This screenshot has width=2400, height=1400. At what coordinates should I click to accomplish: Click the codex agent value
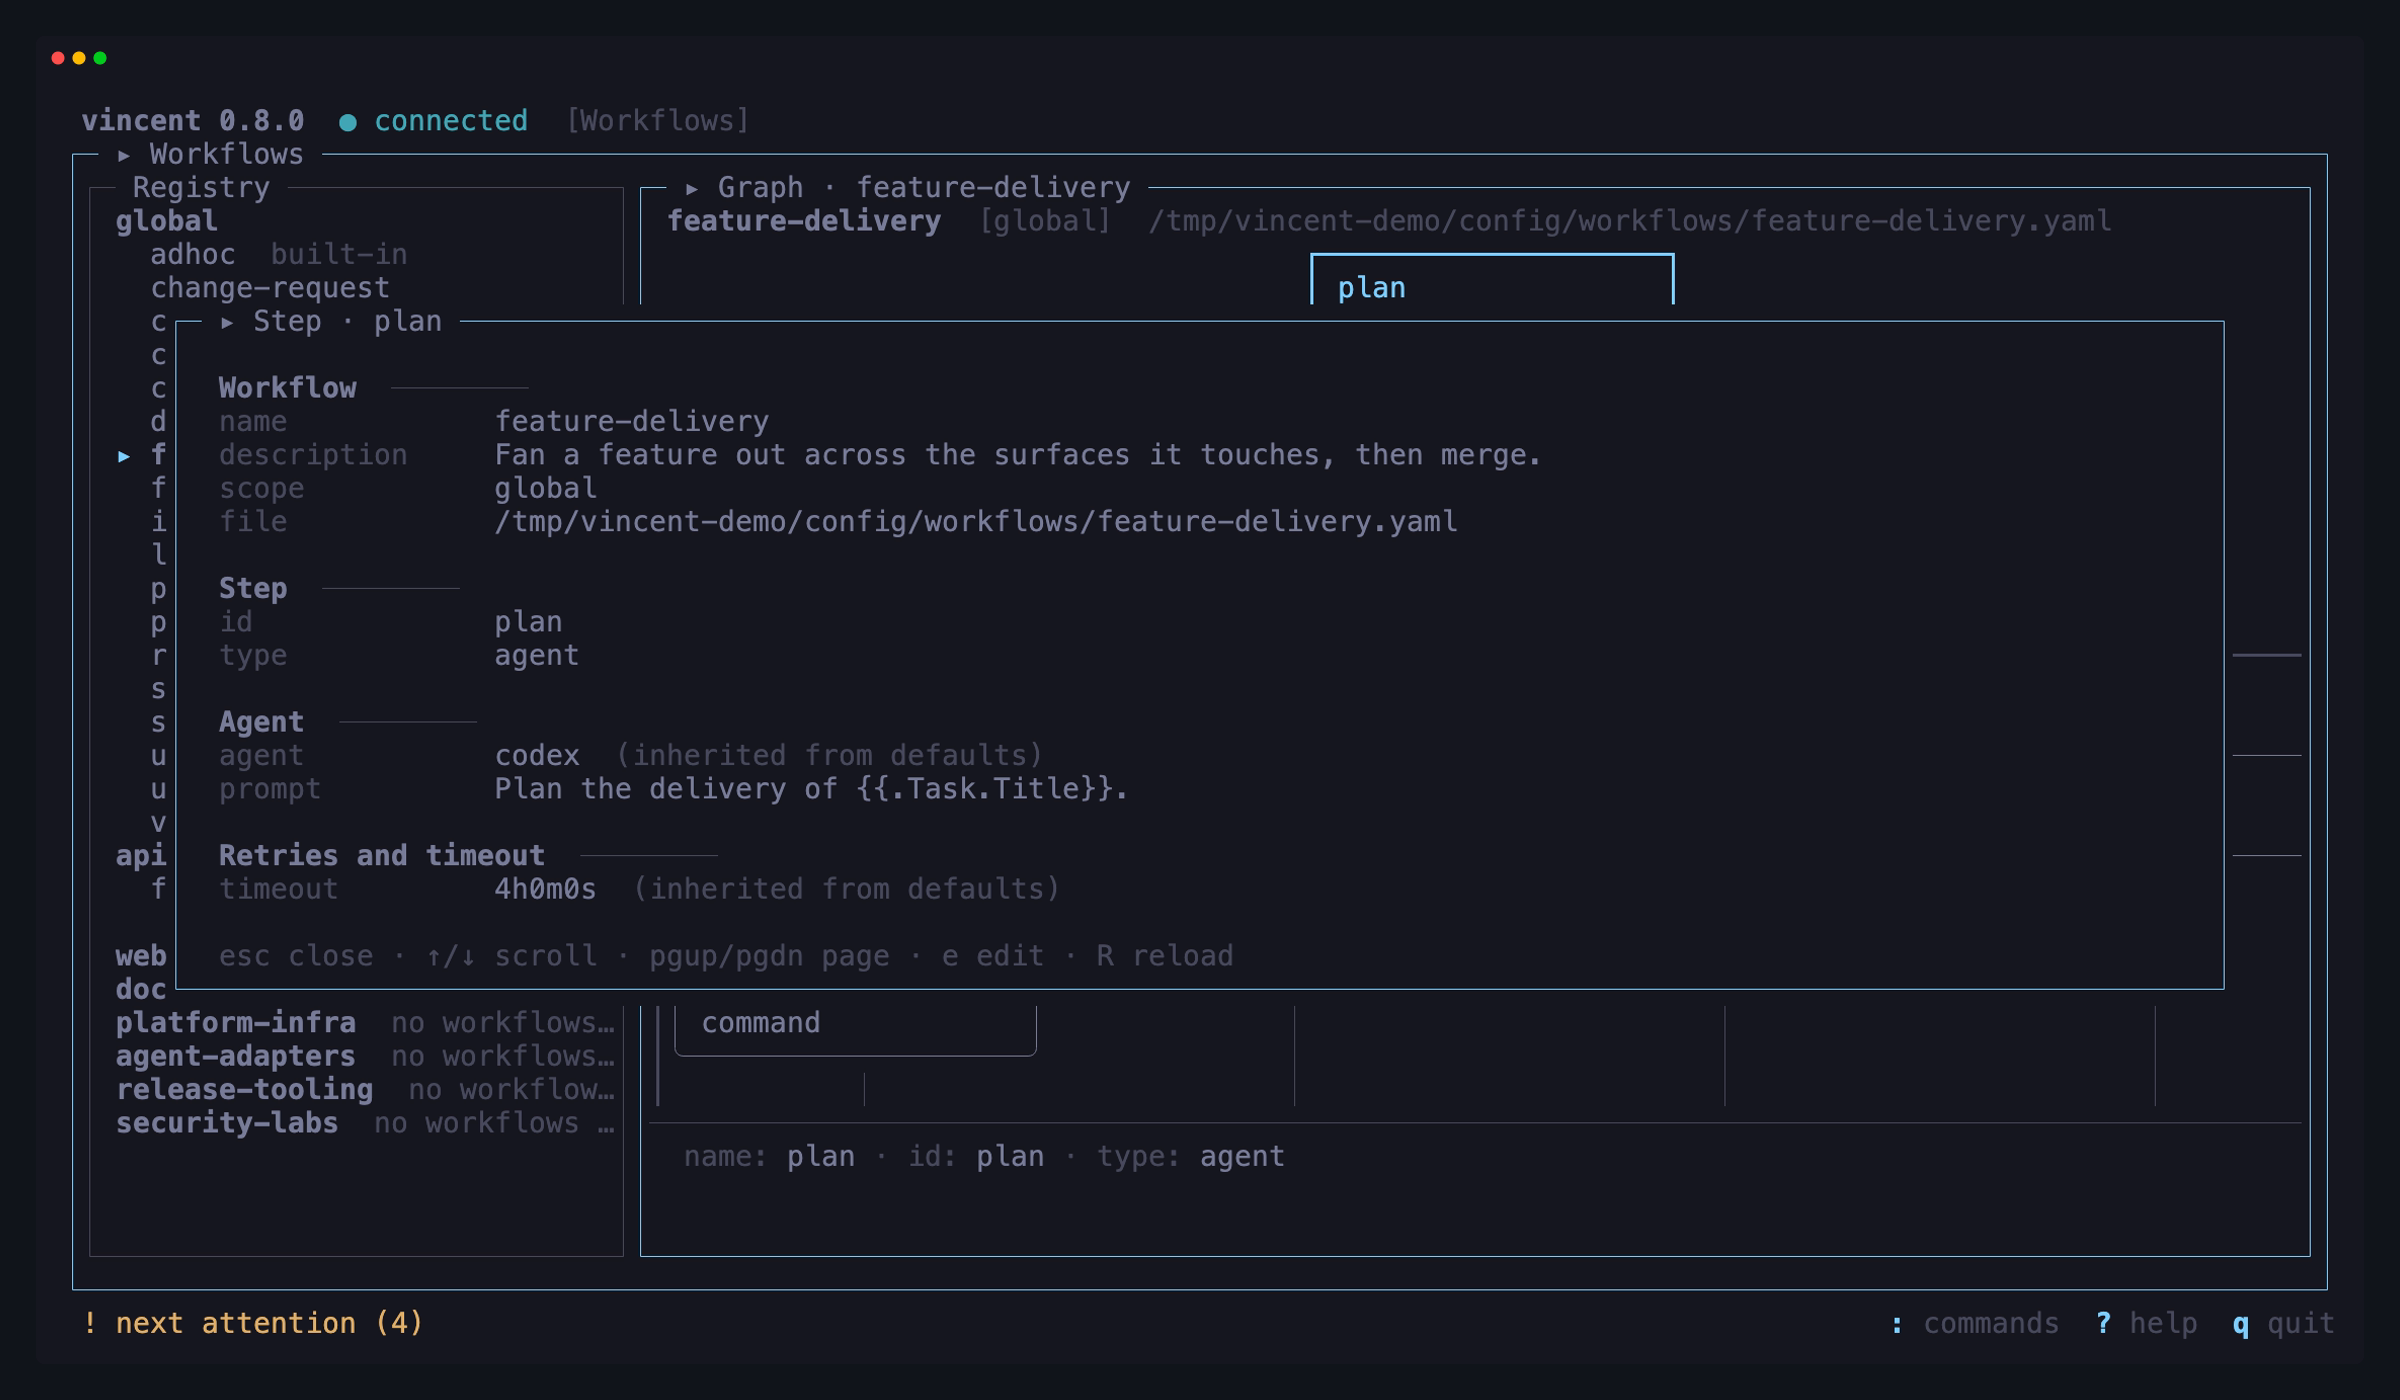click(537, 756)
